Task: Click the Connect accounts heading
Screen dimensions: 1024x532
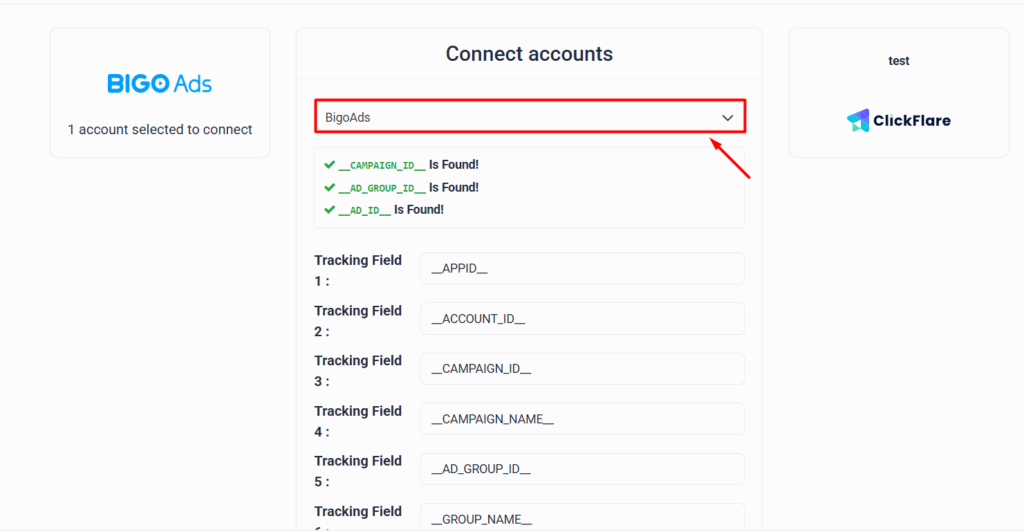Action: tap(529, 54)
